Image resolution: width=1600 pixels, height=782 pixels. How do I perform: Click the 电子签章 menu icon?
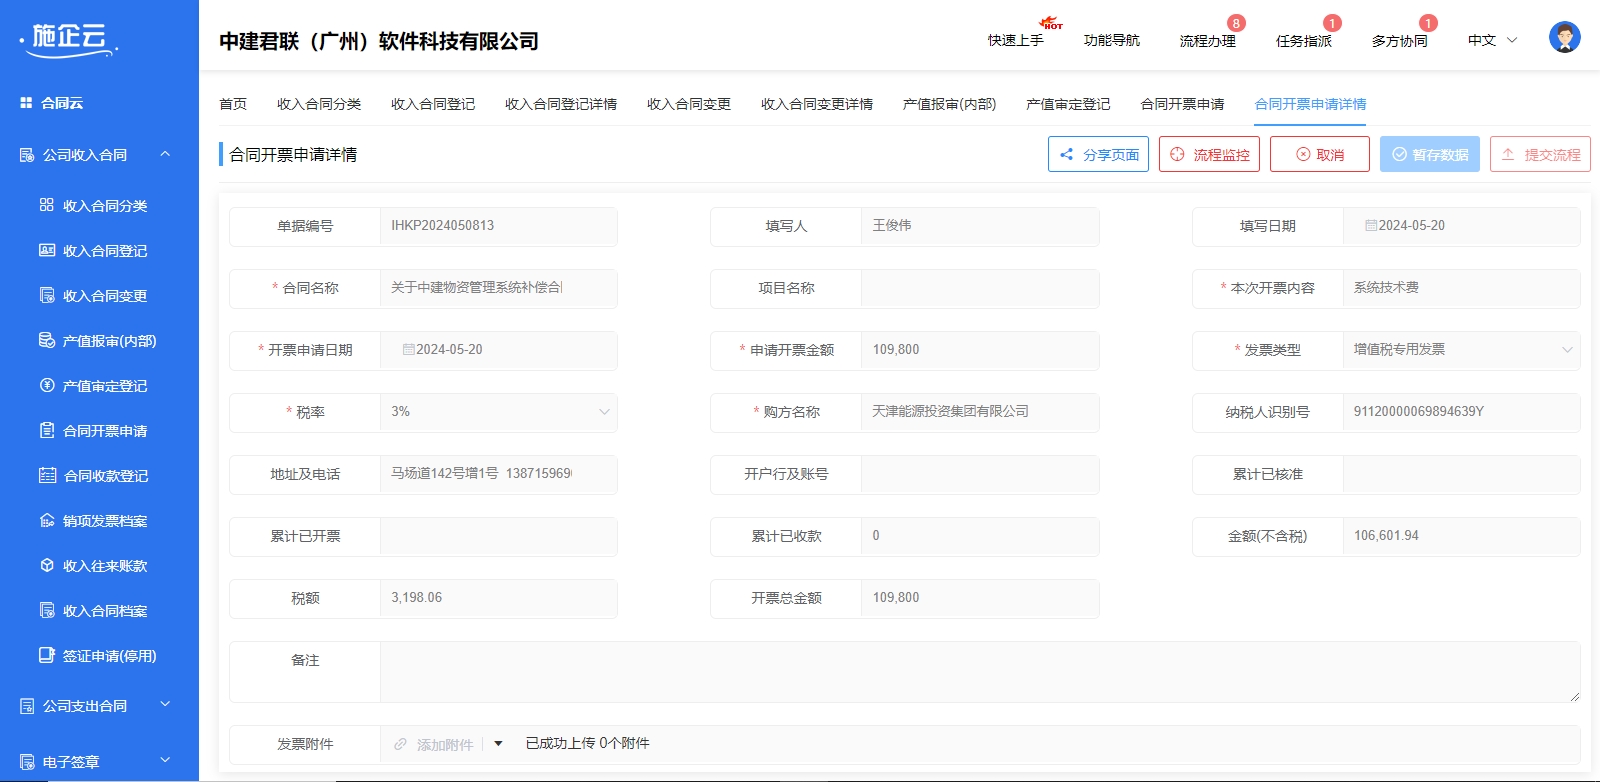point(27,762)
